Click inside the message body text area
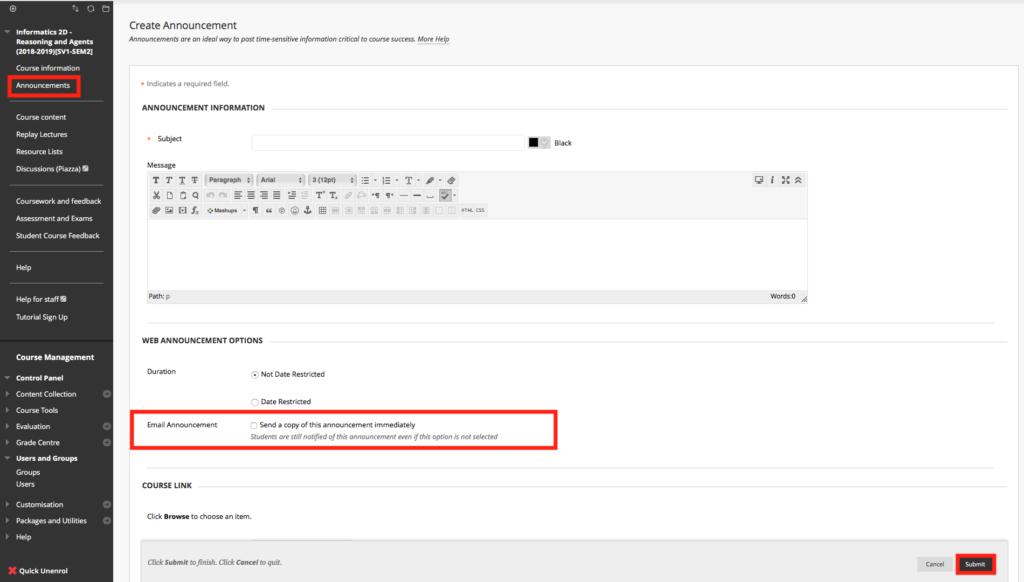Viewport: 1024px width, 582px height. click(477, 255)
